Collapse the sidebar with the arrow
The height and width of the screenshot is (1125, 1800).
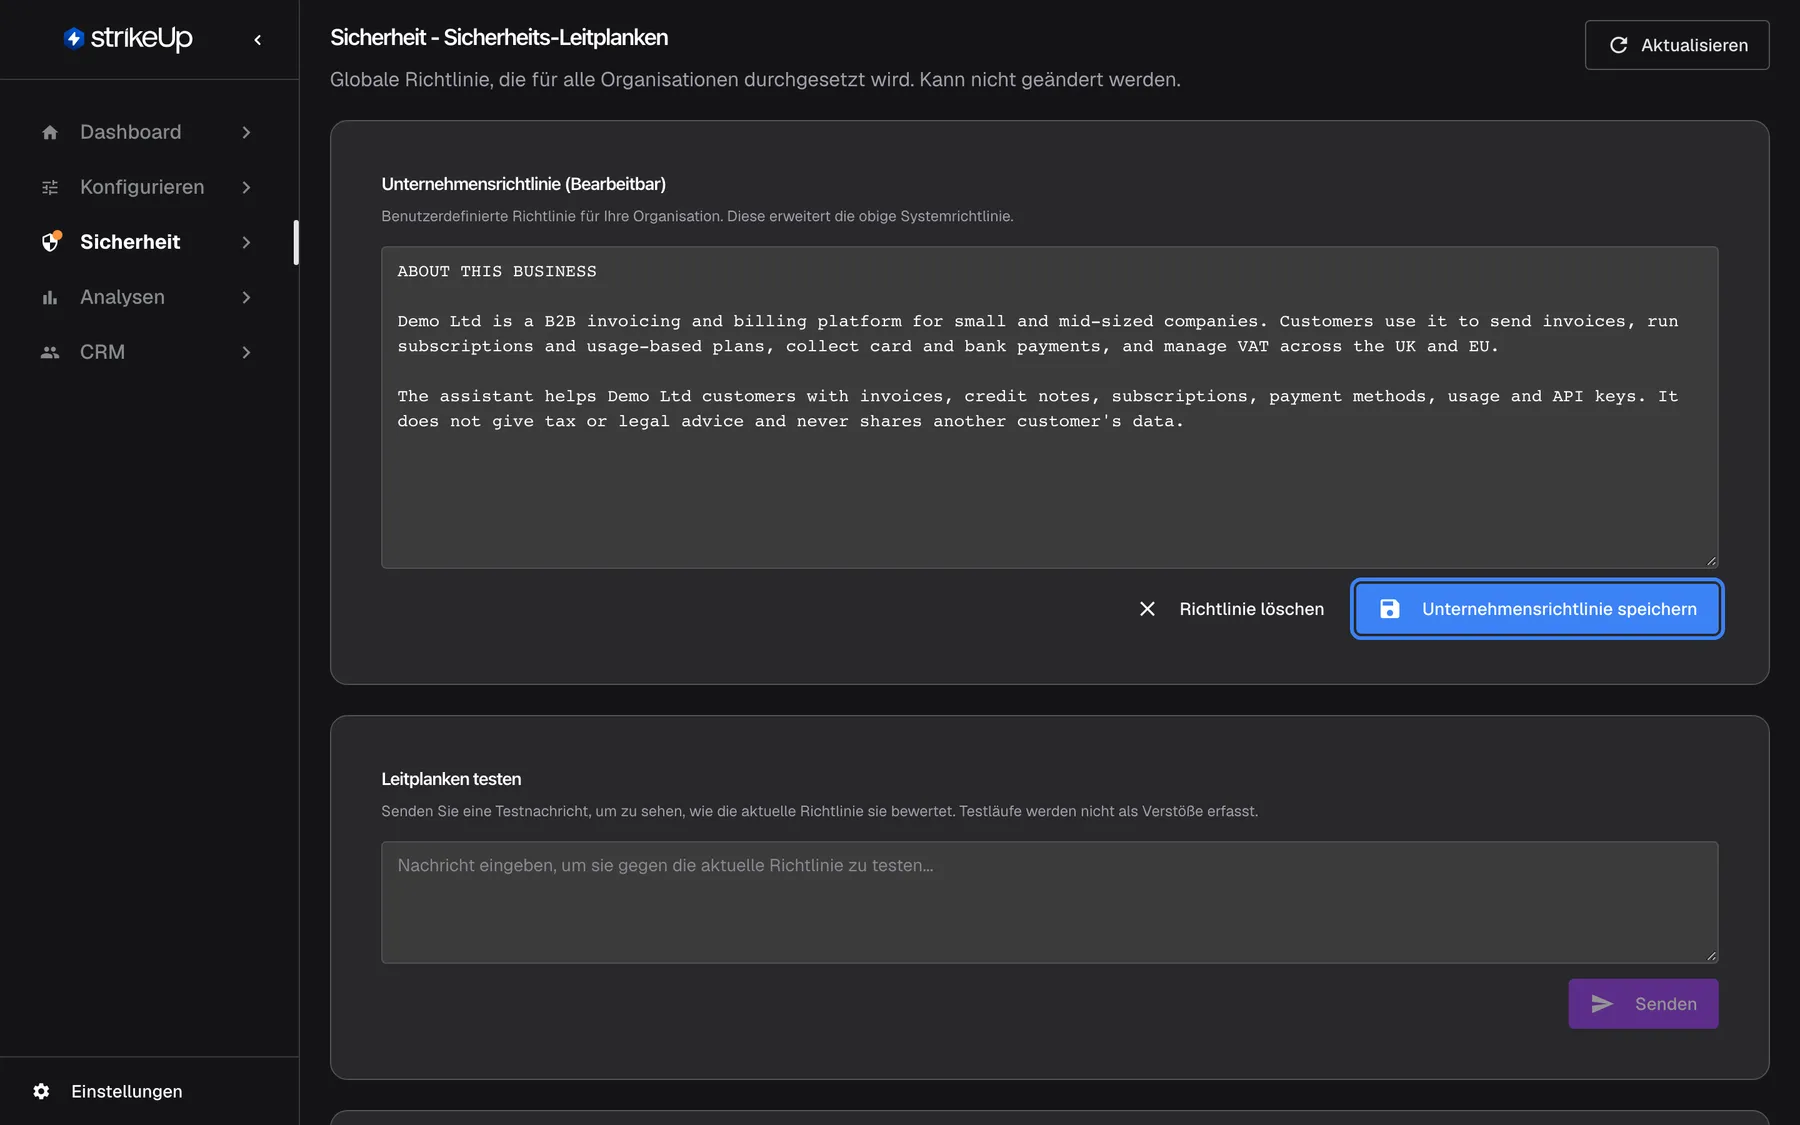[x=257, y=40]
